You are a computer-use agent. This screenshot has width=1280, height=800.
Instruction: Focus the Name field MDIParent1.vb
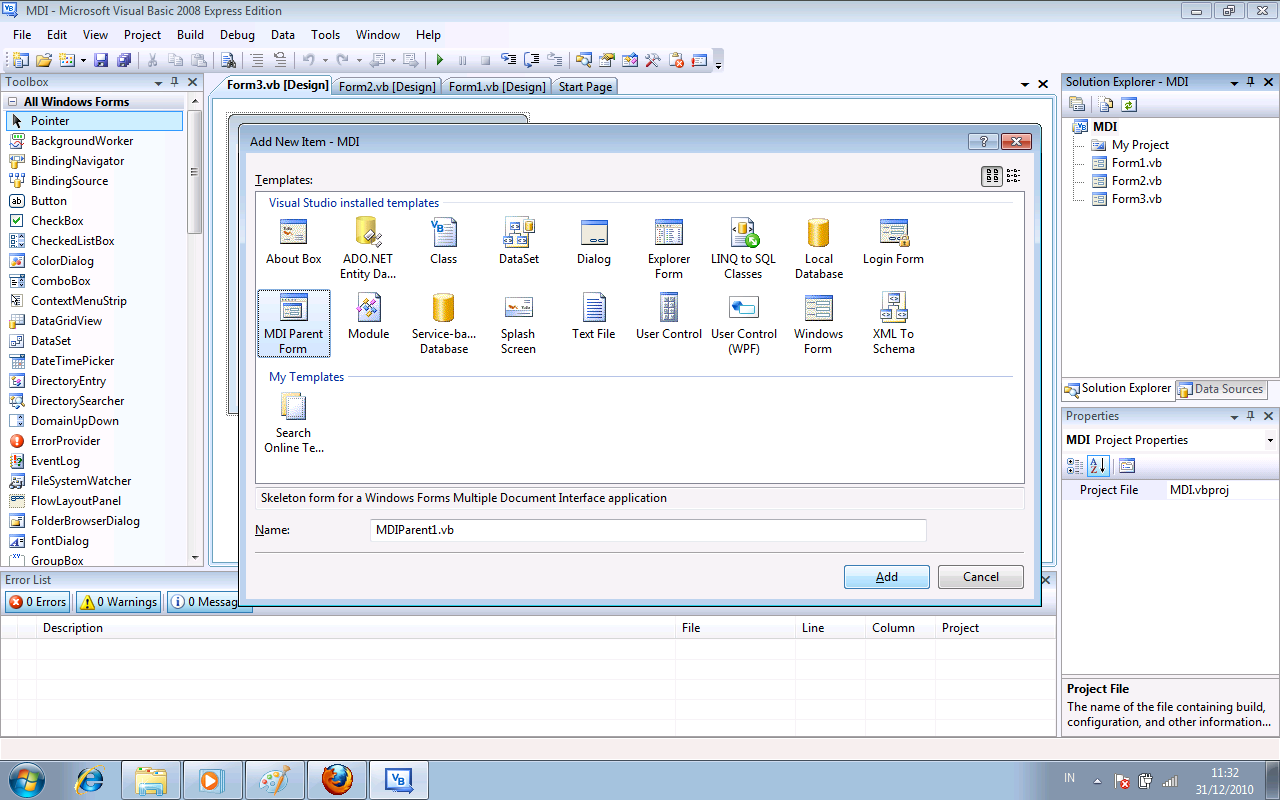(648, 530)
